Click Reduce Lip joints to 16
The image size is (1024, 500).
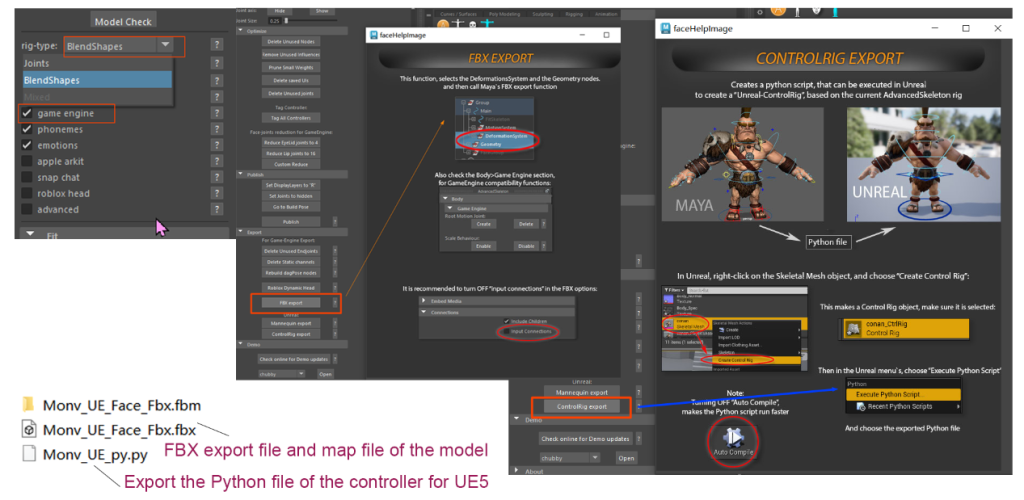[x=291, y=153]
